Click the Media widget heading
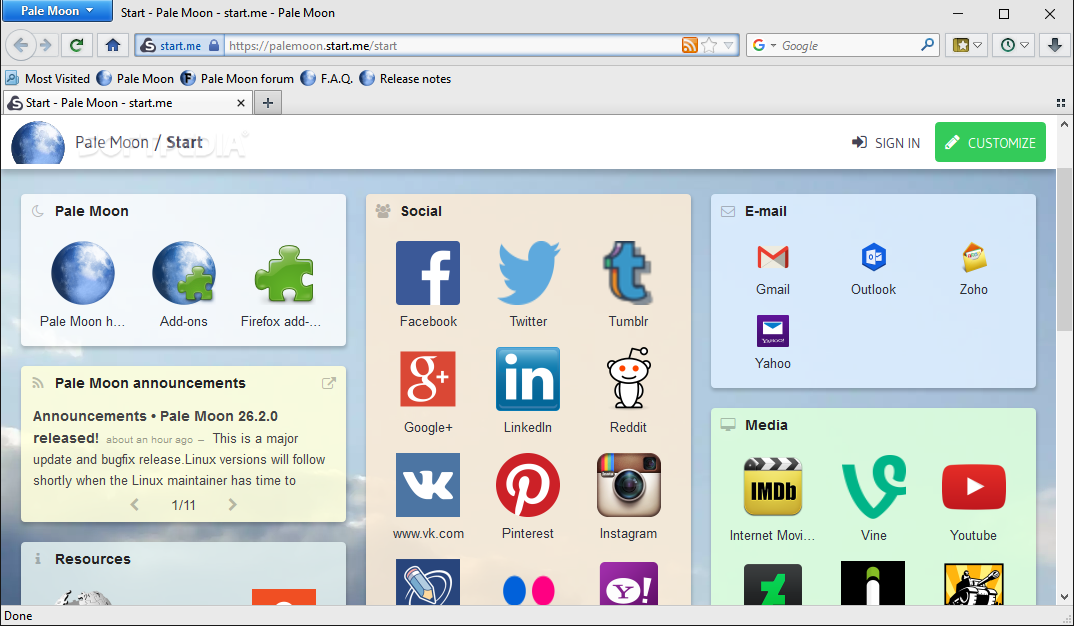1074x626 pixels. click(766, 425)
